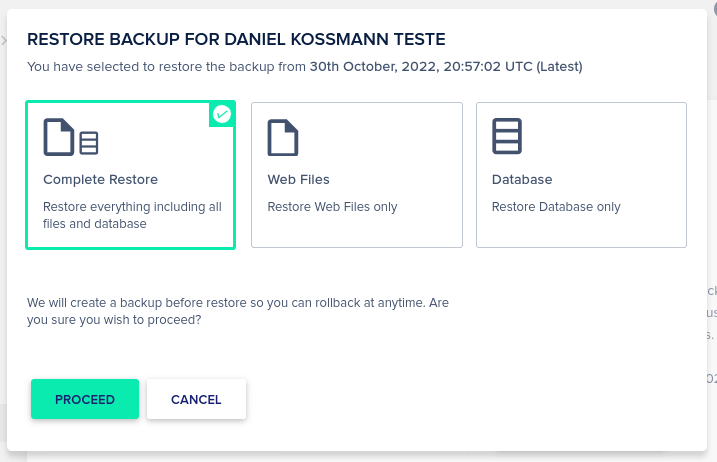Choose the Web Files restore option
The height and width of the screenshot is (462, 717).
point(357,175)
